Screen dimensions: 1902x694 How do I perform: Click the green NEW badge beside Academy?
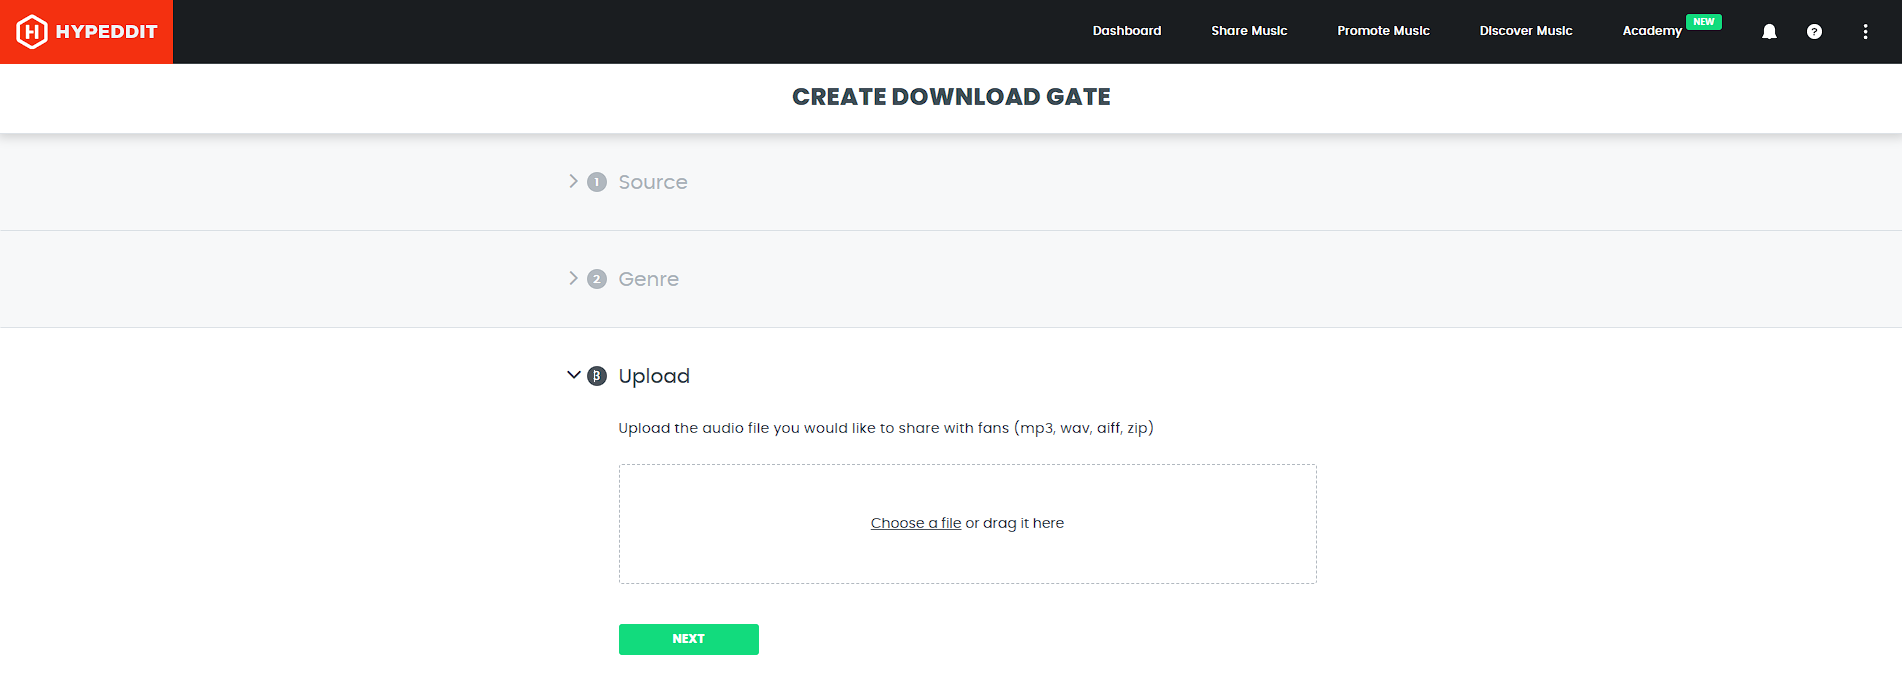1704,22
